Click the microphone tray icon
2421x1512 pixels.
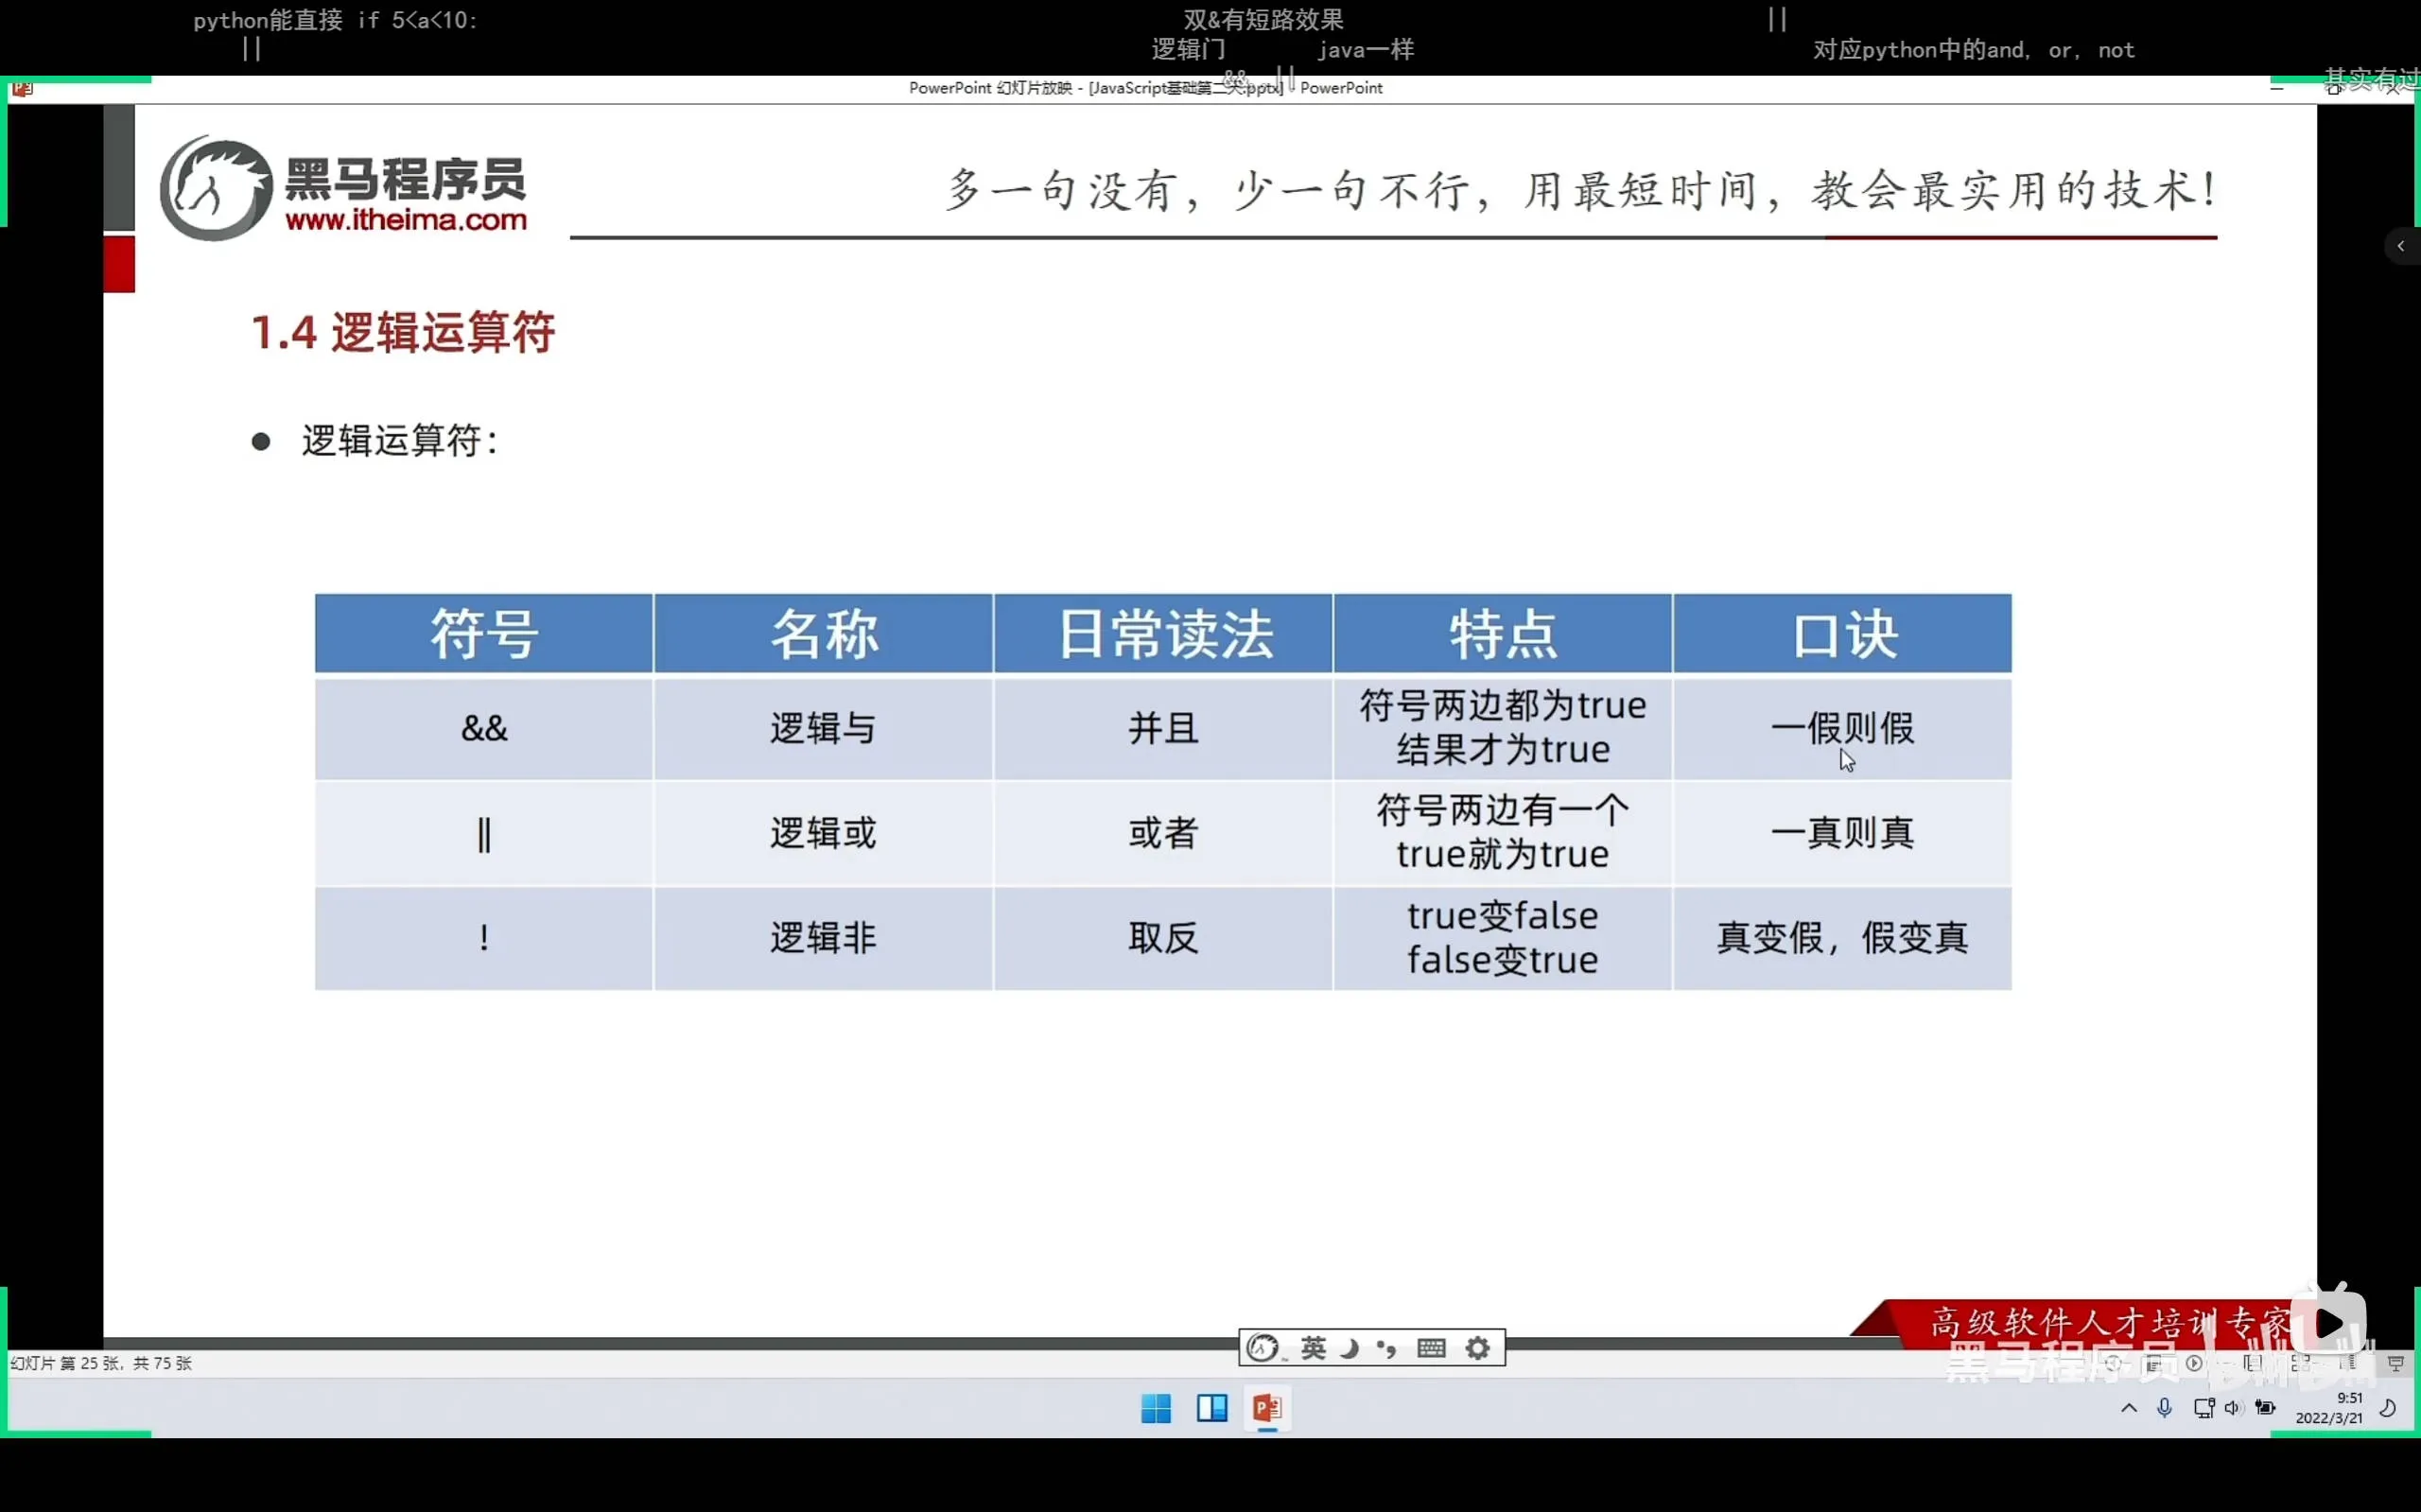(2165, 1408)
